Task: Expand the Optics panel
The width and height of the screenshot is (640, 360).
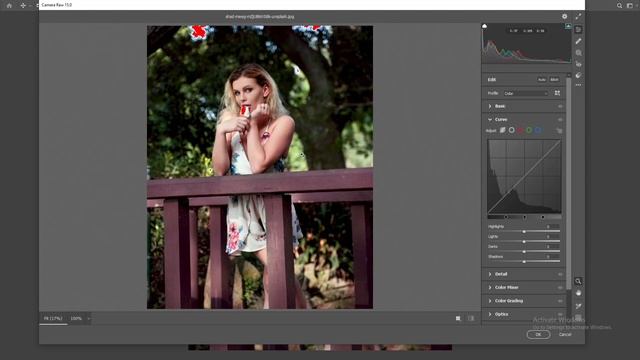Action: pyautogui.click(x=490, y=314)
